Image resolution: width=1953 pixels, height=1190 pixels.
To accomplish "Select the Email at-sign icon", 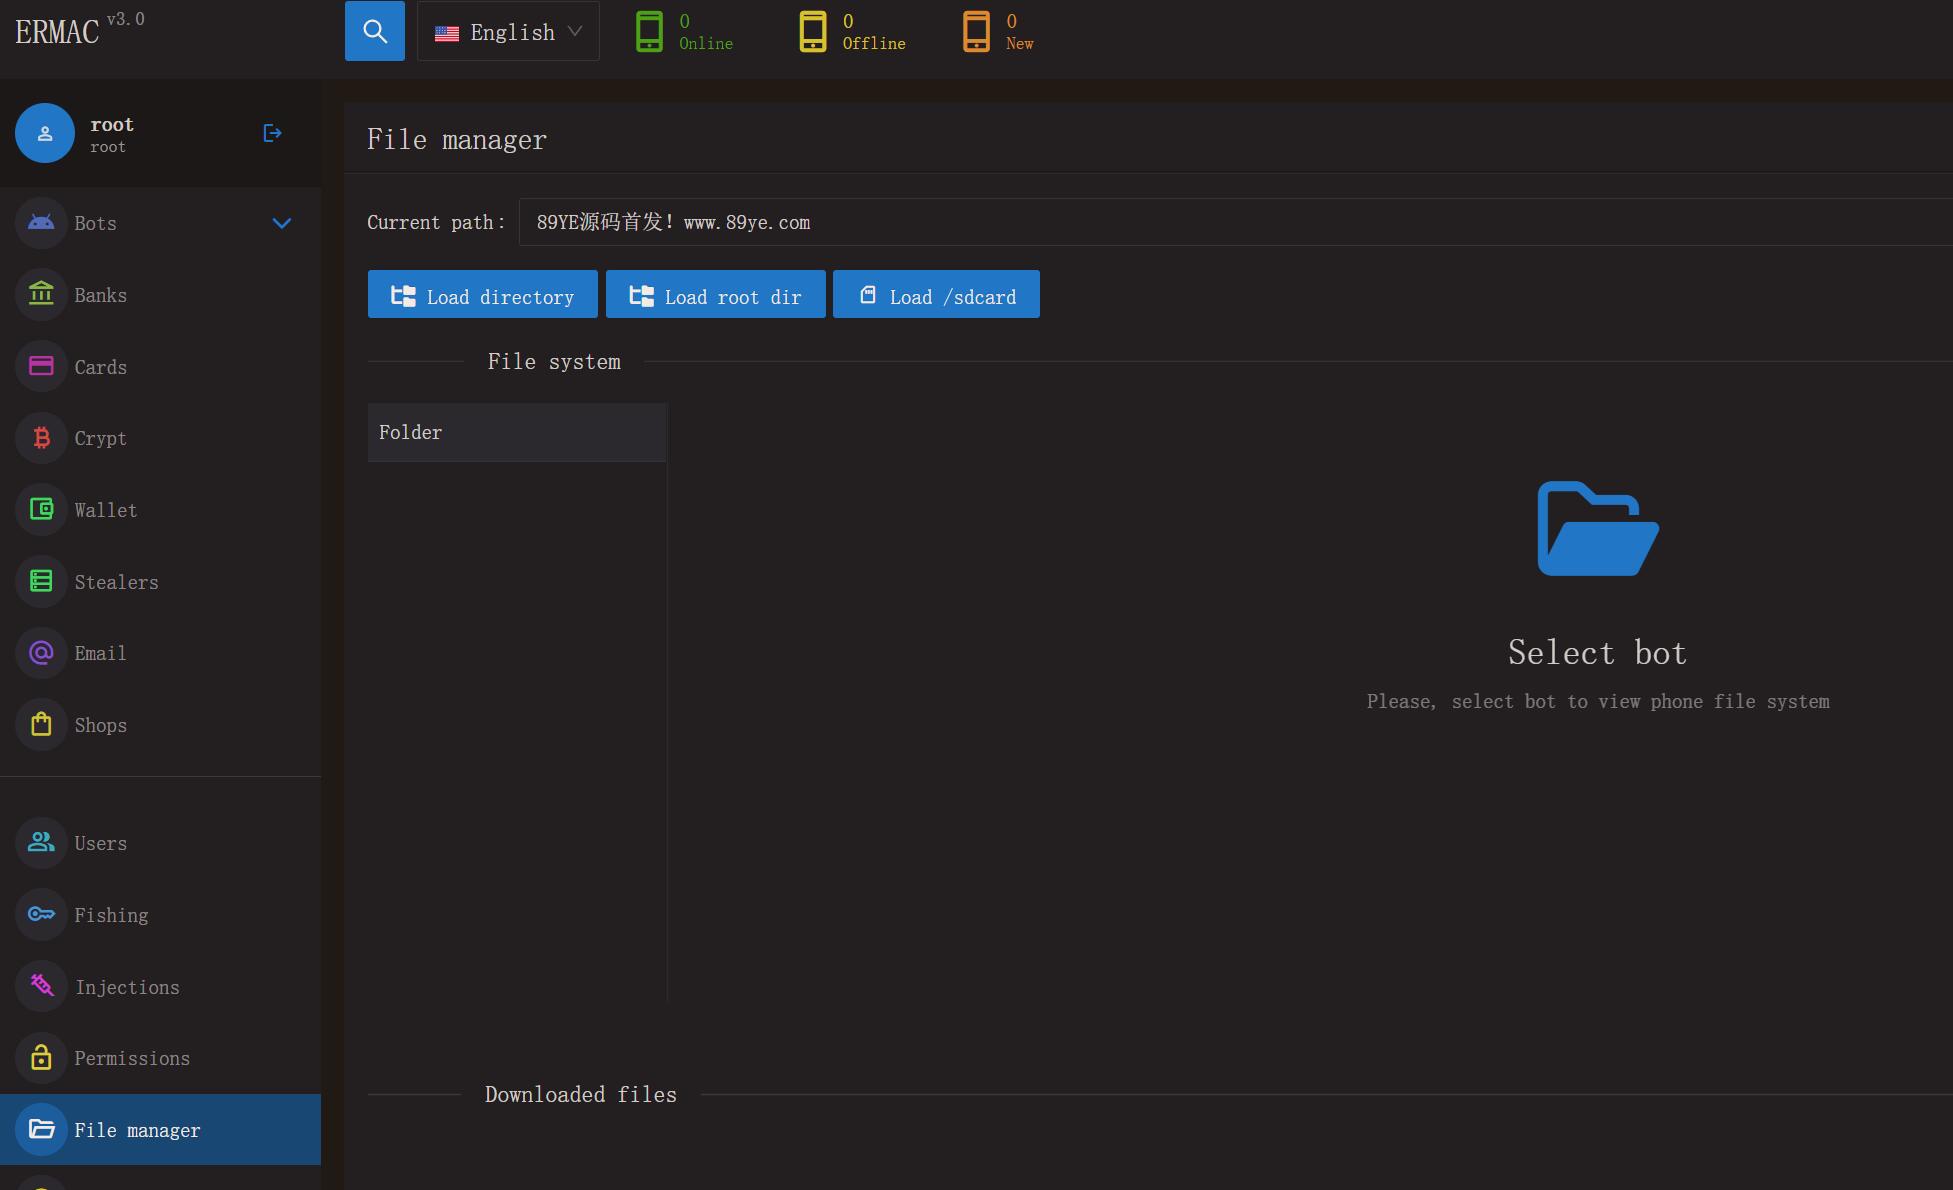I will coord(41,653).
